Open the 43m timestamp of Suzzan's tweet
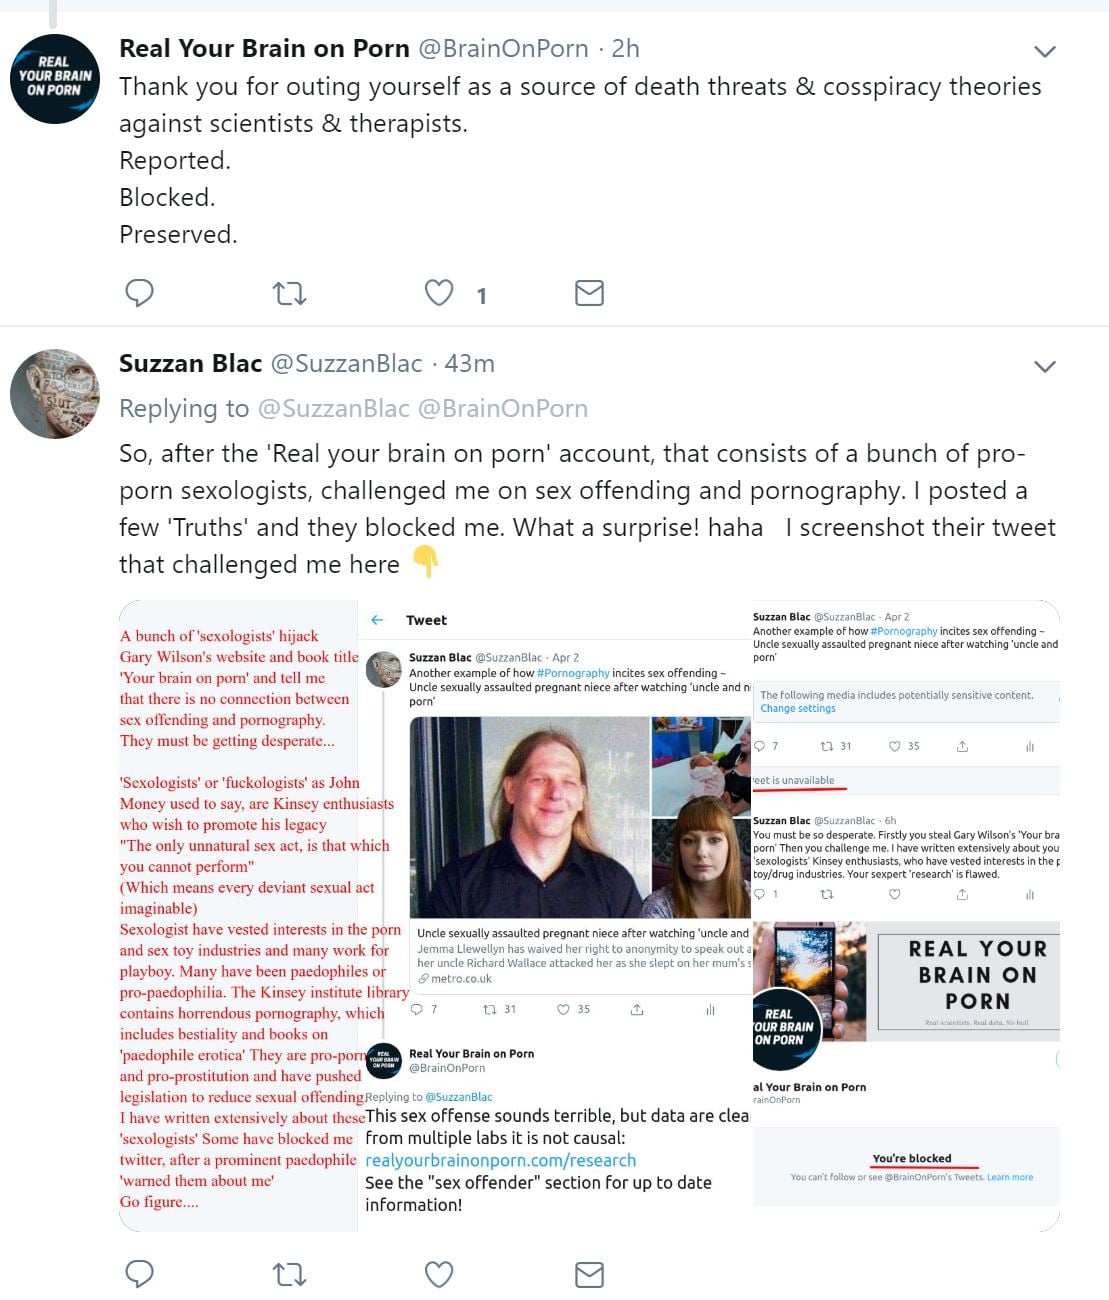Viewport: 1109px width, 1300px height. 469,364
